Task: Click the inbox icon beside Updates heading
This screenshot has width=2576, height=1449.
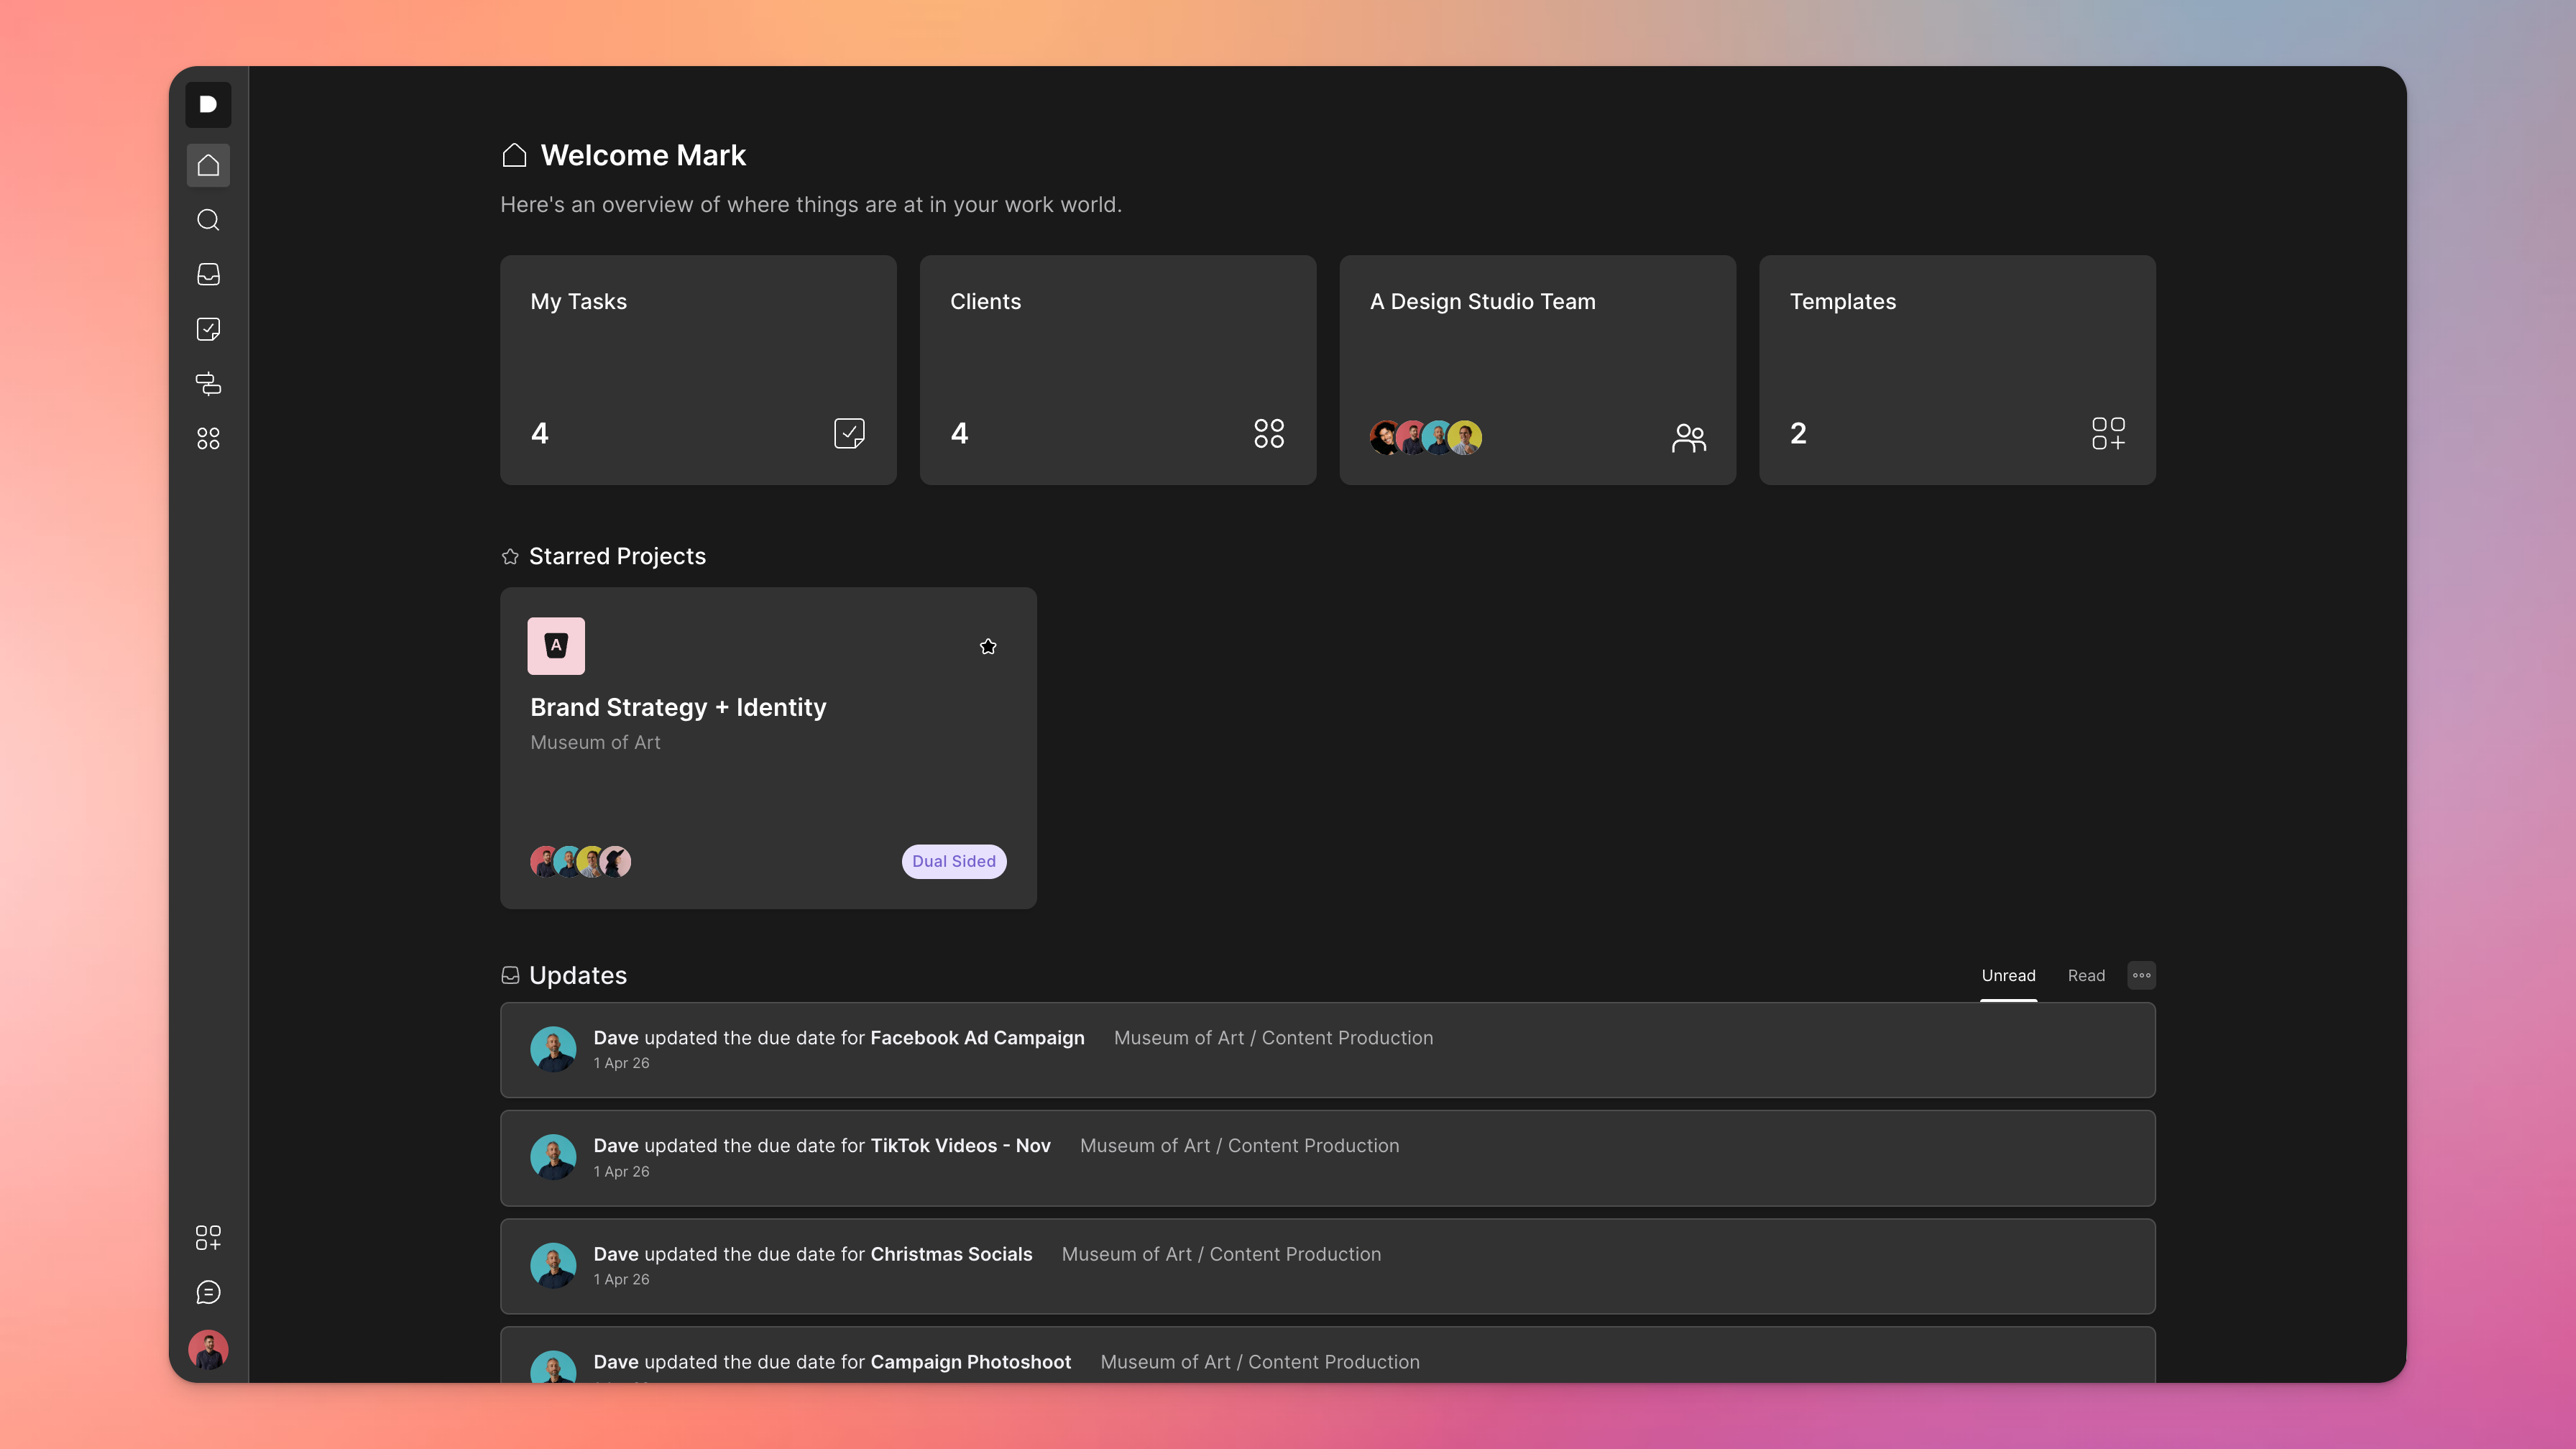Action: tap(510, 975)
